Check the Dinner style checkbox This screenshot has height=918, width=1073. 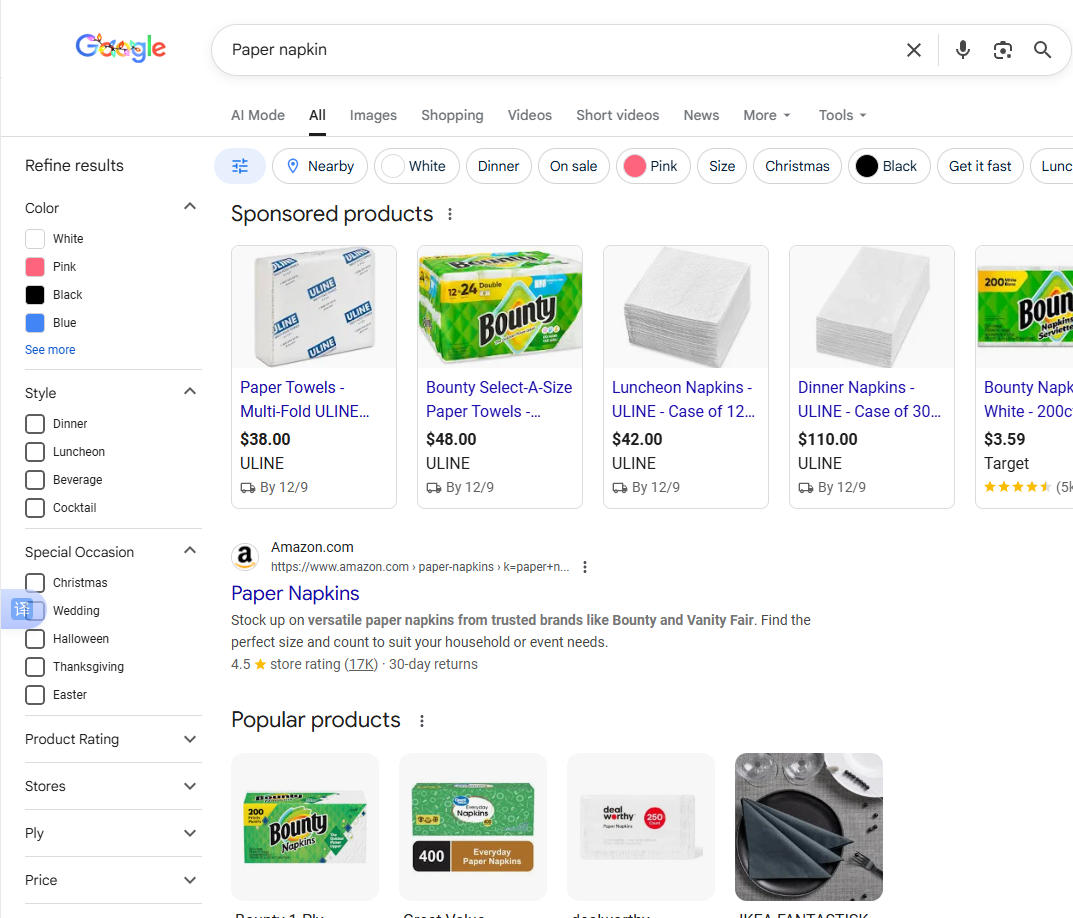[35, 424]
